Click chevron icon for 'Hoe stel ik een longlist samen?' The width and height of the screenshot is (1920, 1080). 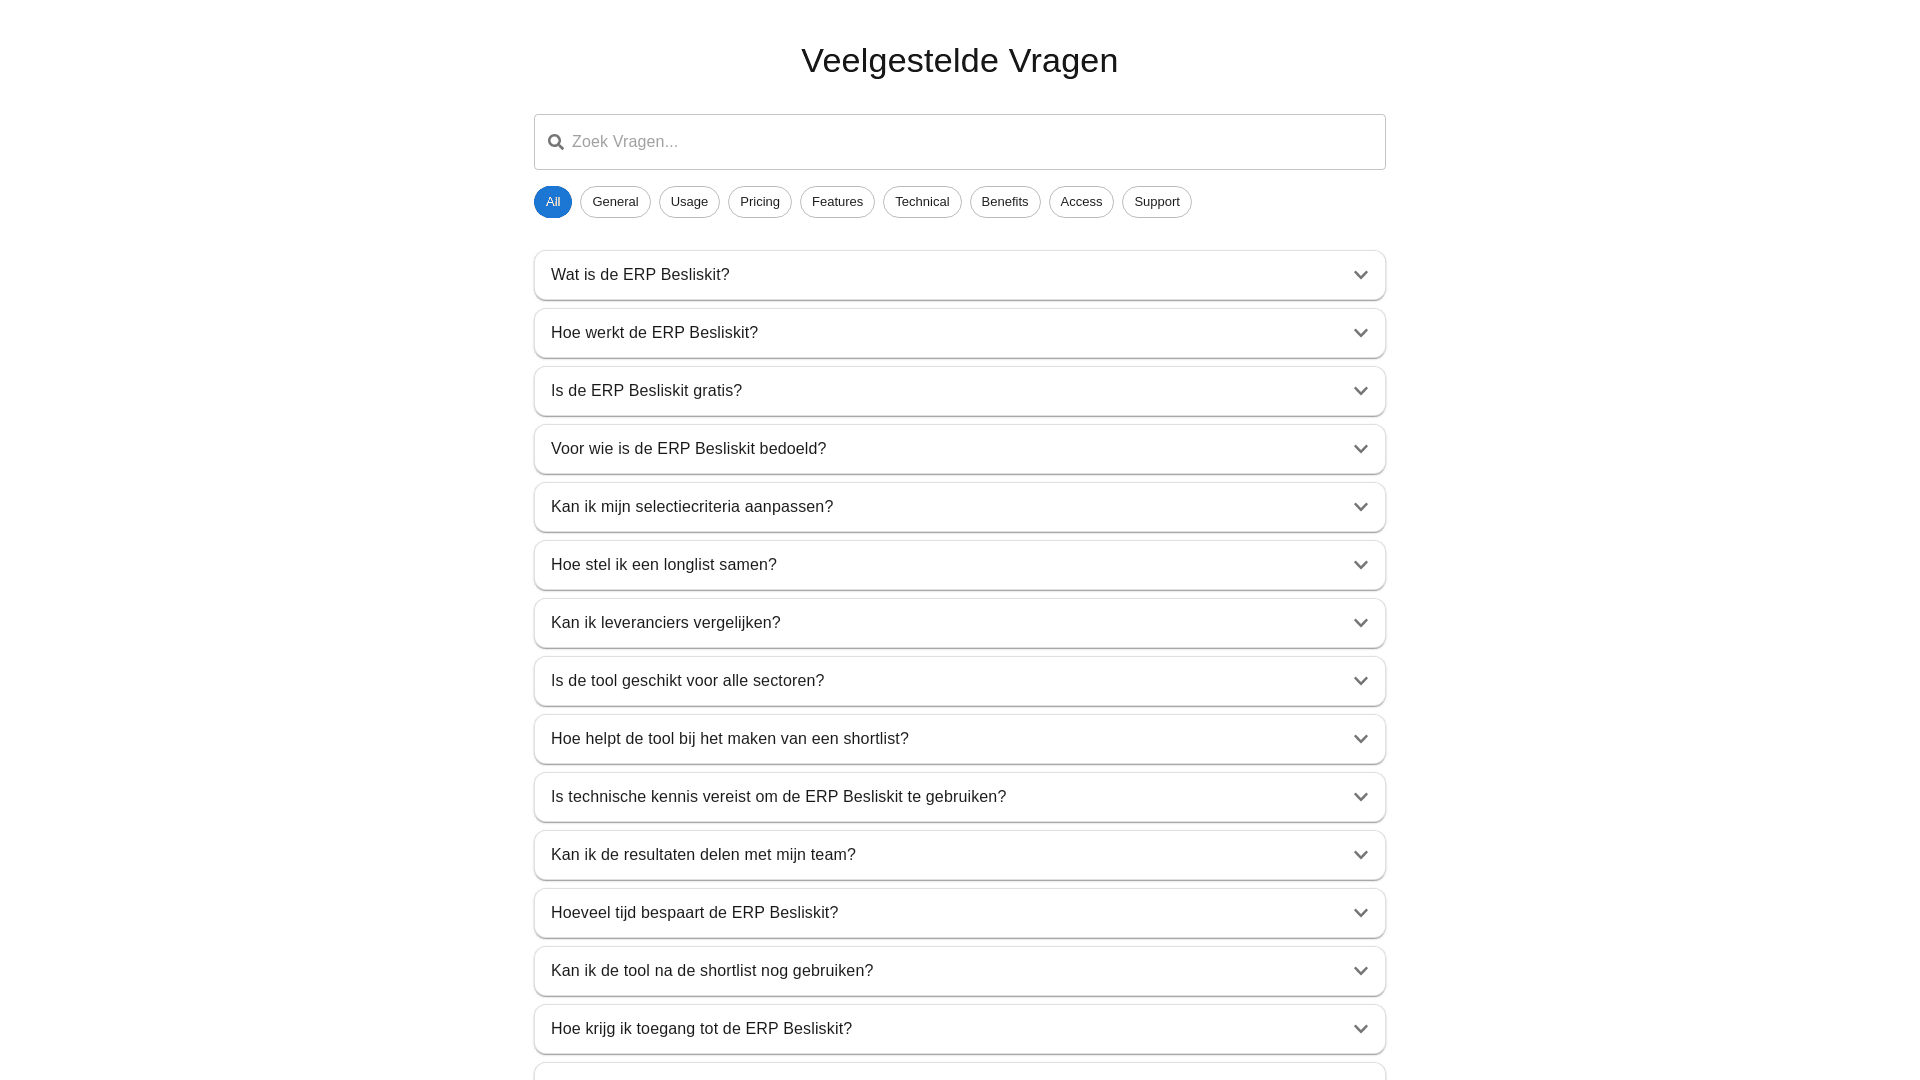pyautogui.click(x=1361, y=565)
